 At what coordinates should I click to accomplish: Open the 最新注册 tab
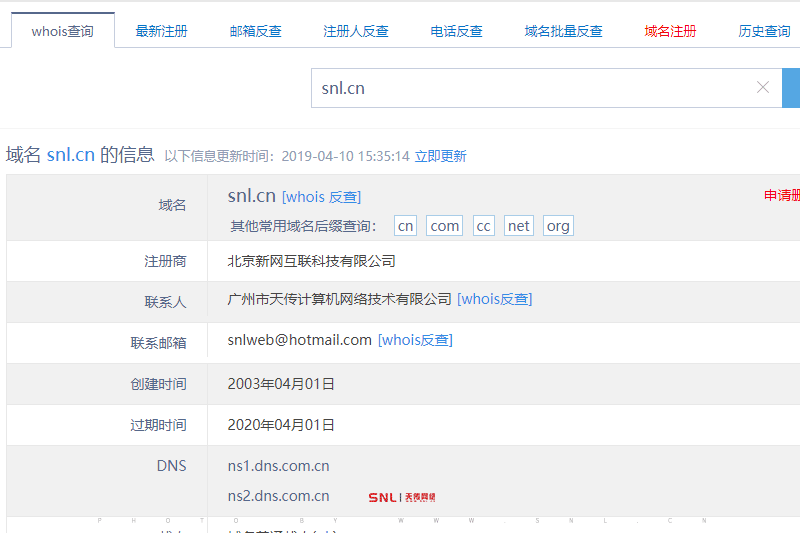(x=161, y=31)
